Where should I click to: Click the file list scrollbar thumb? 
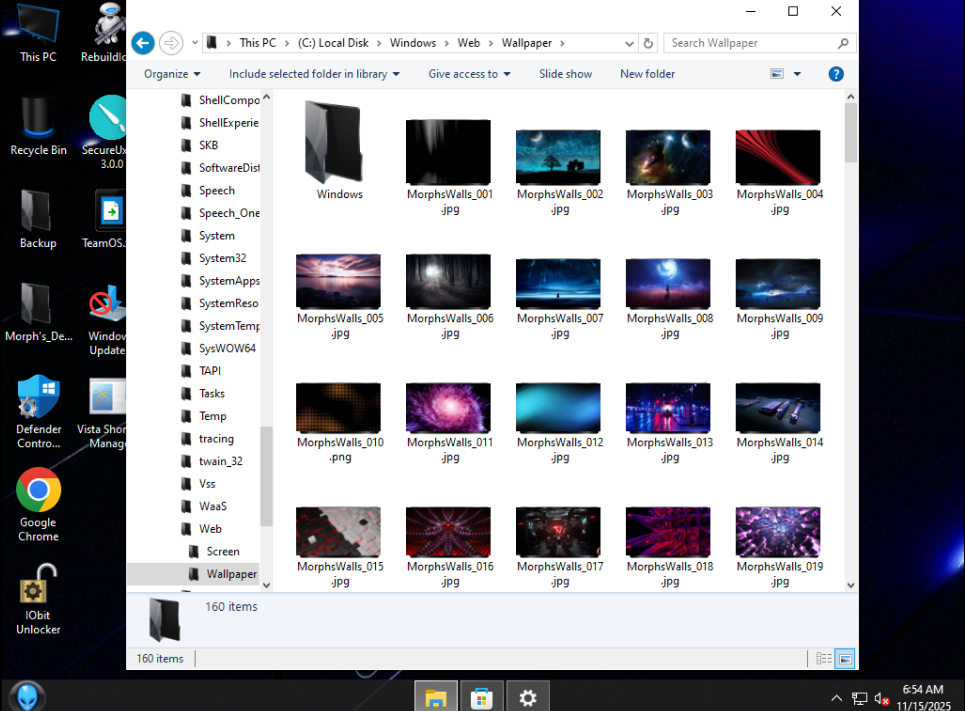point(851,132)
